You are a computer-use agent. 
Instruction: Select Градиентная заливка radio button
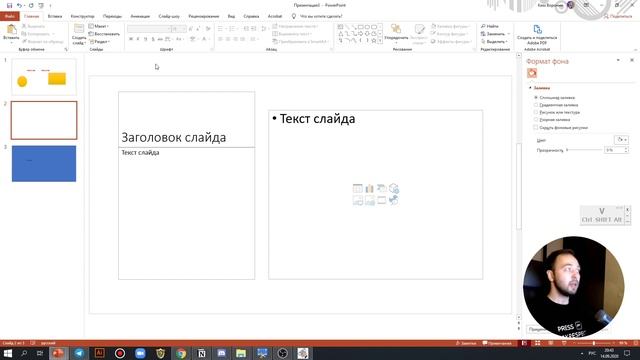536,105
